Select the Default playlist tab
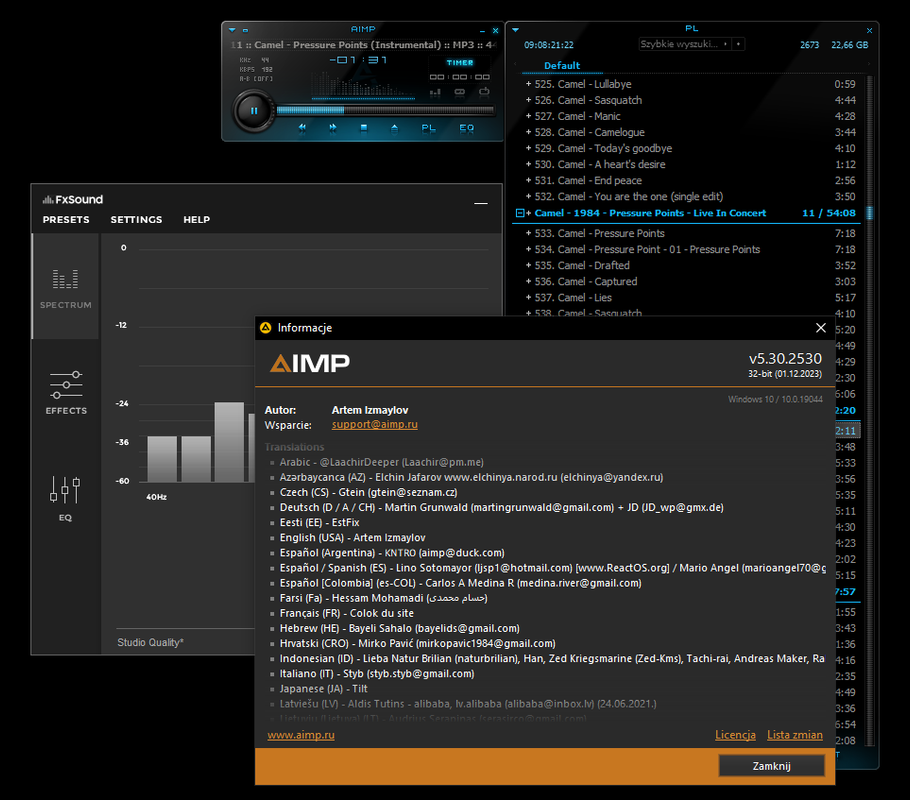This screenshot has width=910, height=800. click(x=562, y=66)
